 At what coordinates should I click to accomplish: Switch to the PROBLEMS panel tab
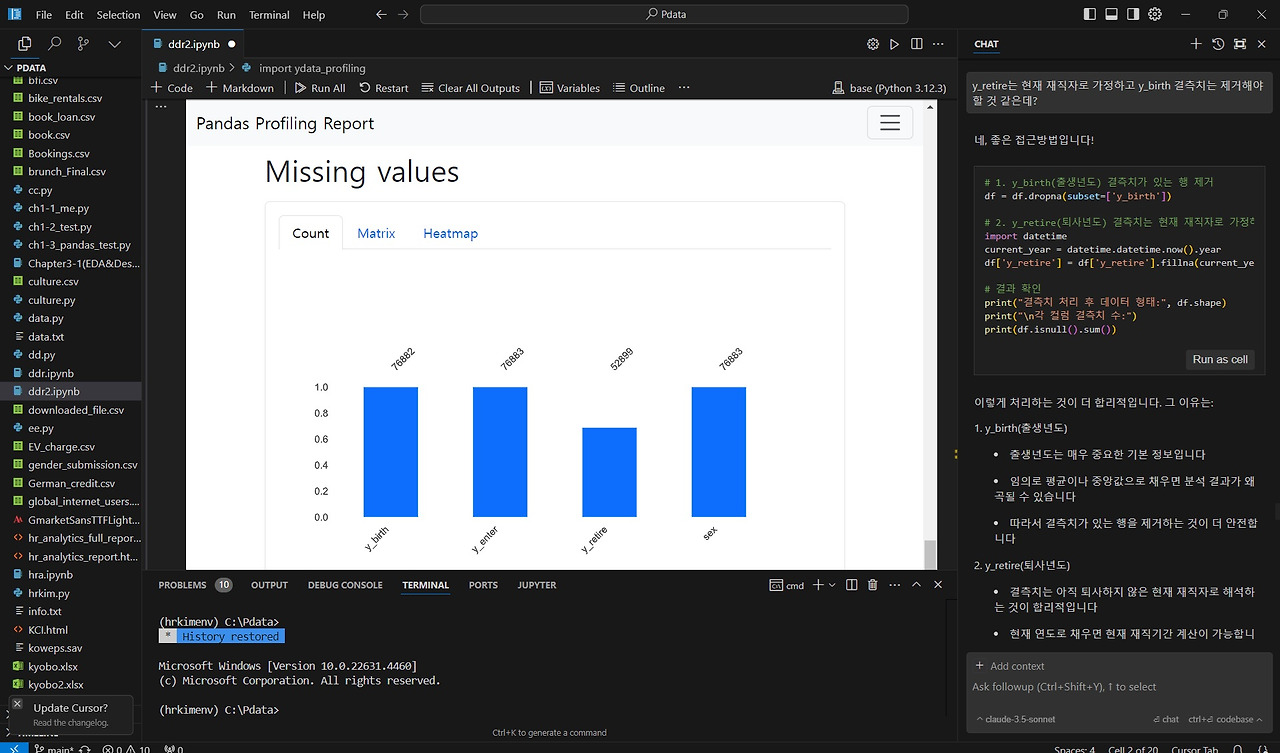pyautogui.click(x=195, y=585)
